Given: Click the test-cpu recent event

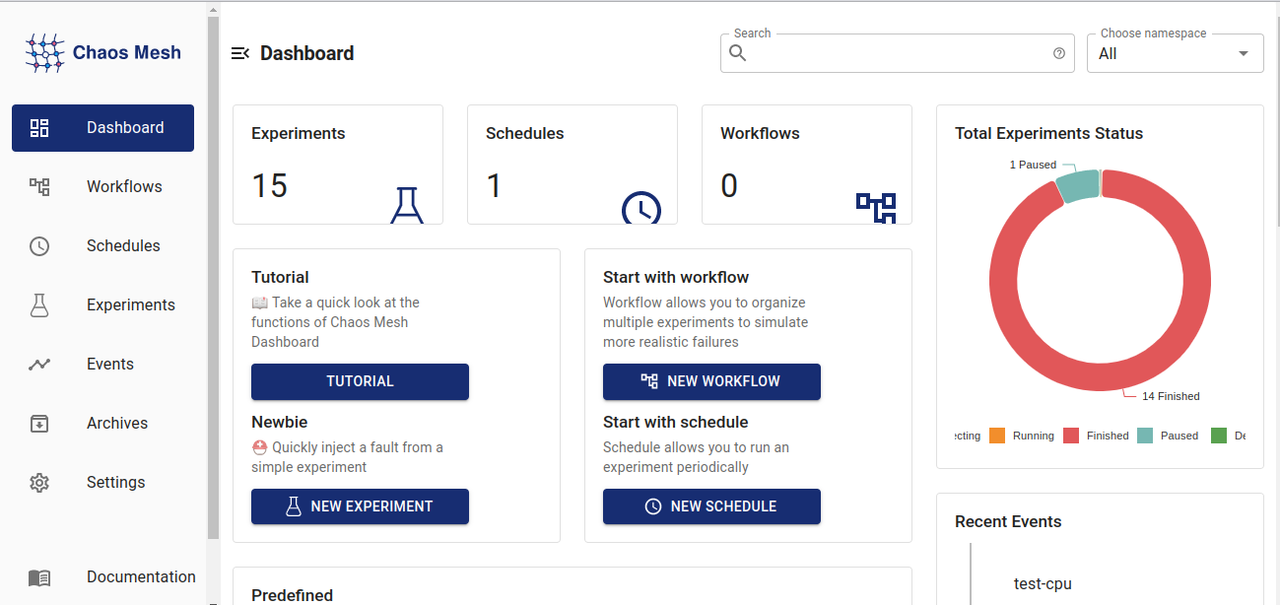Looking at the screenshot, I should (1043, 584).
